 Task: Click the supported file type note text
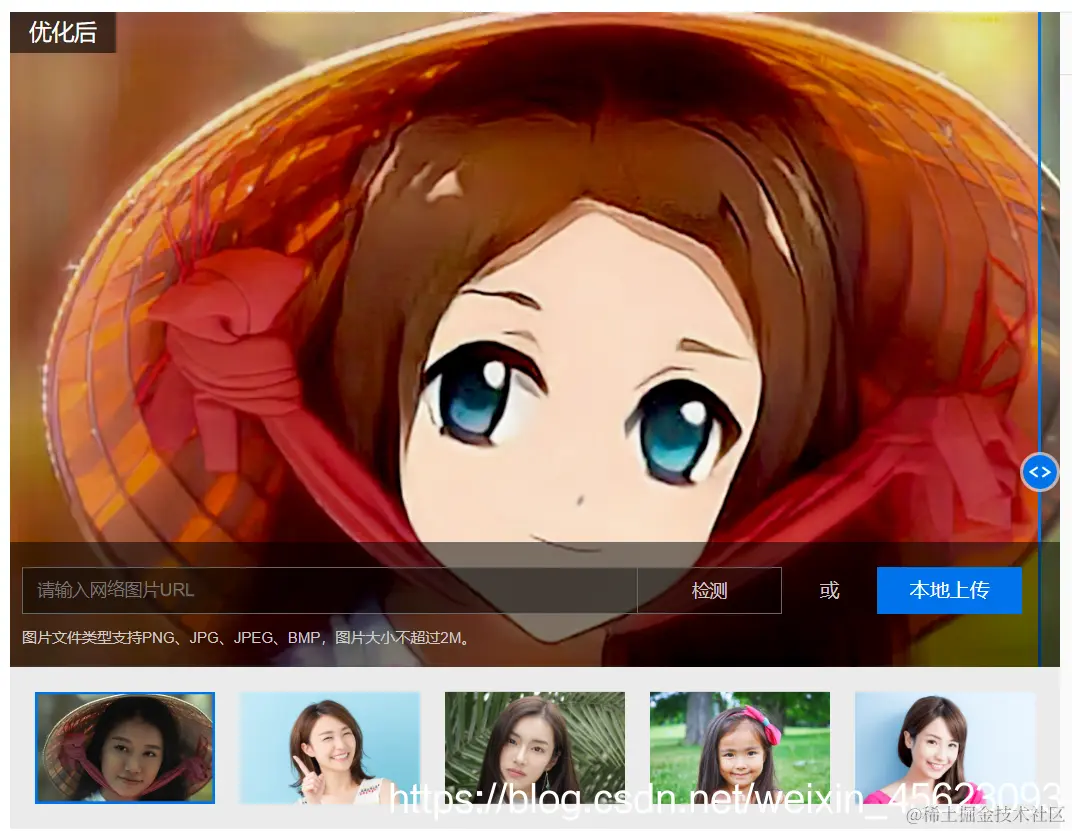pos(245,637)
